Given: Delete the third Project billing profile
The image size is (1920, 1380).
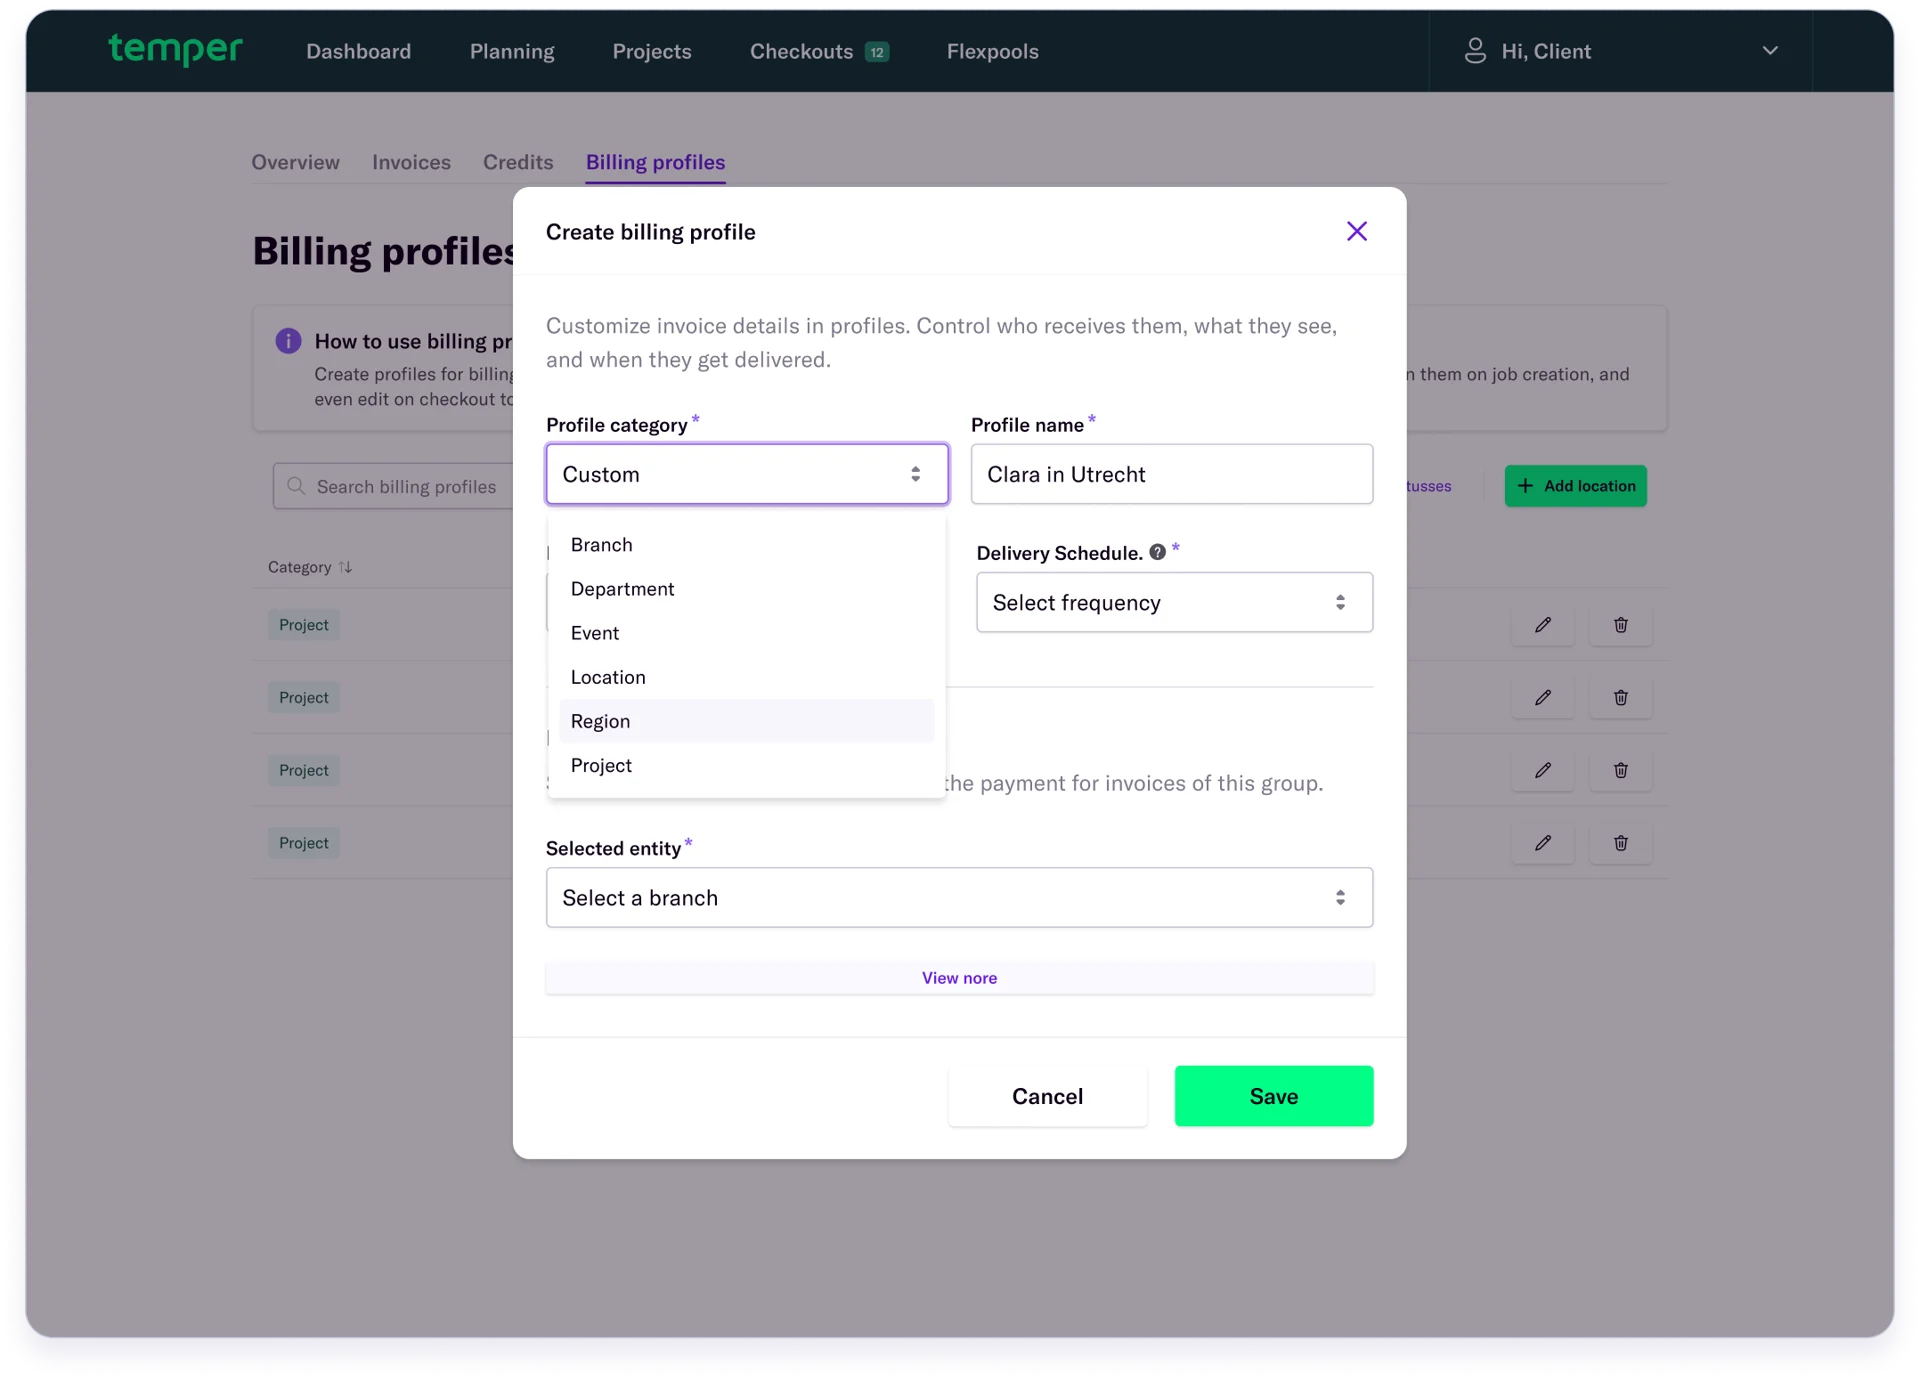Looking at the screenshot, I should click(1620, 770).
